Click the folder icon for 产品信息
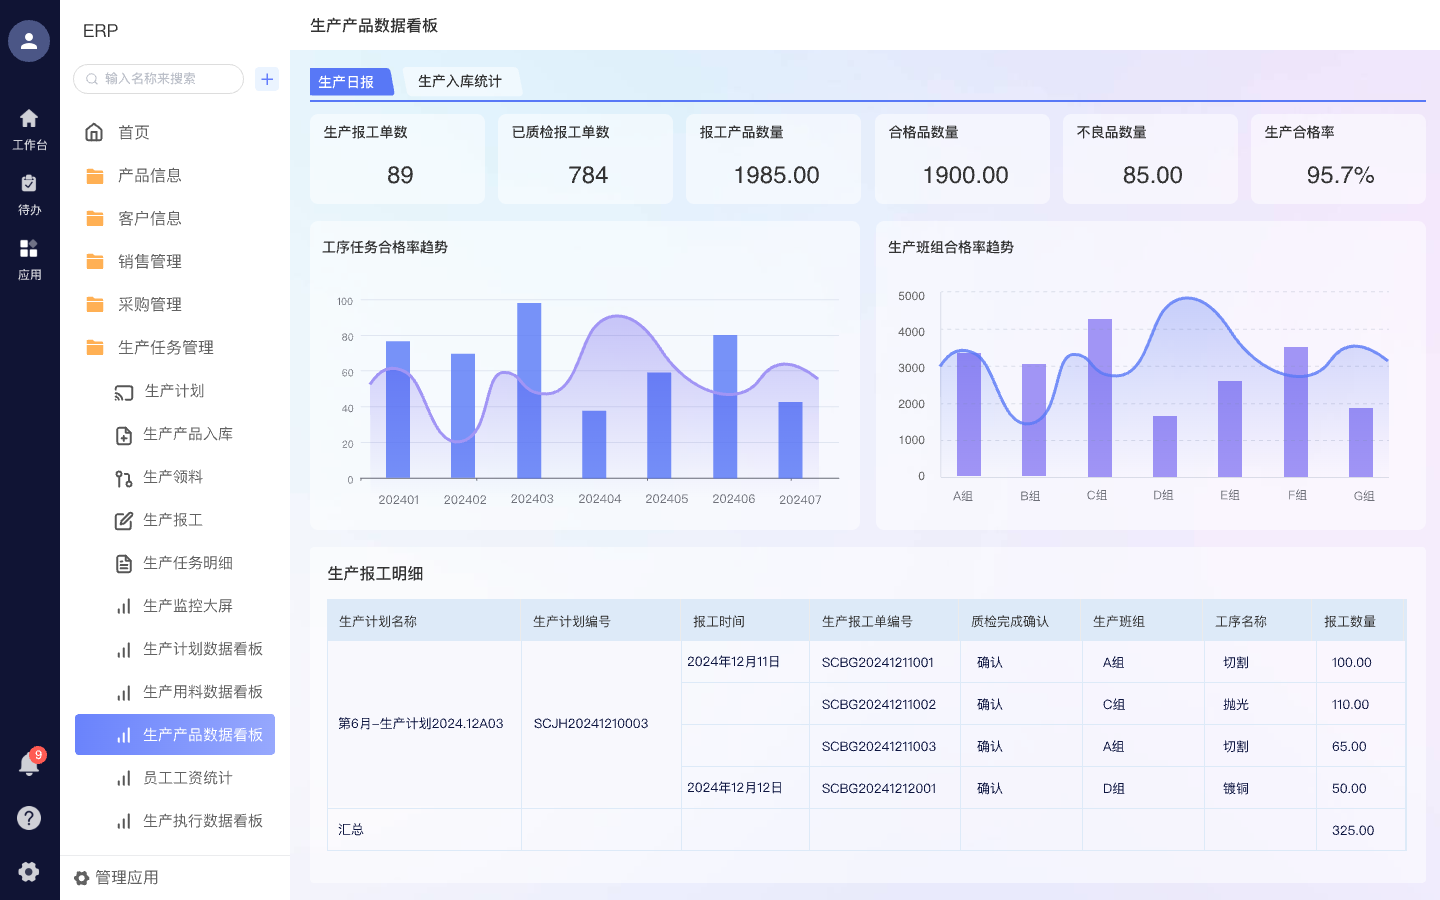 [95, 176]
